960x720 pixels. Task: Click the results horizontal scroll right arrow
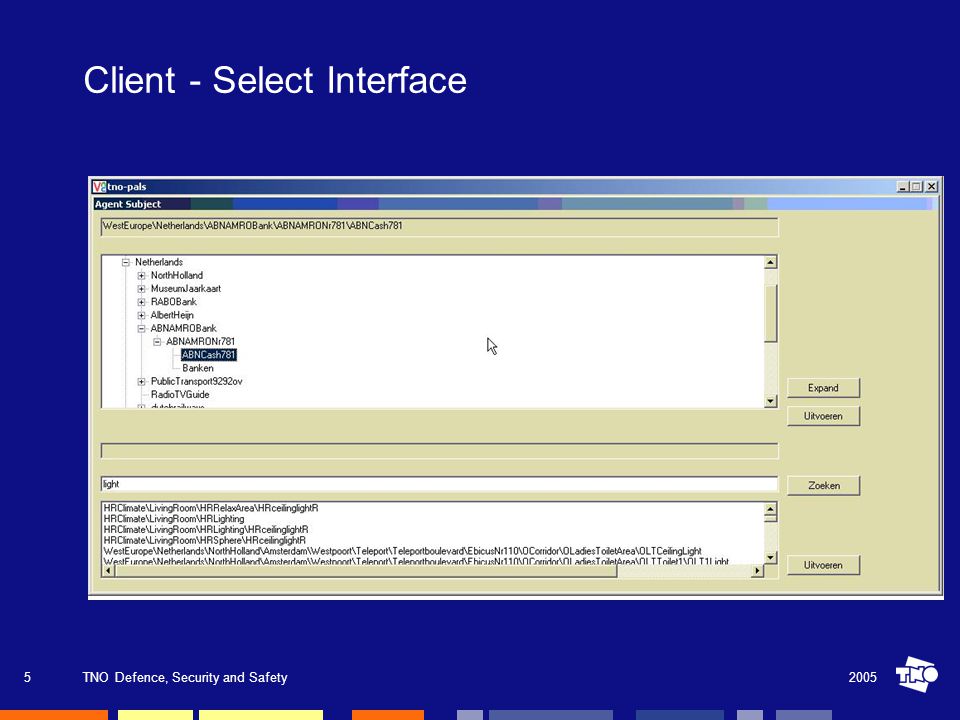point(757,571)
